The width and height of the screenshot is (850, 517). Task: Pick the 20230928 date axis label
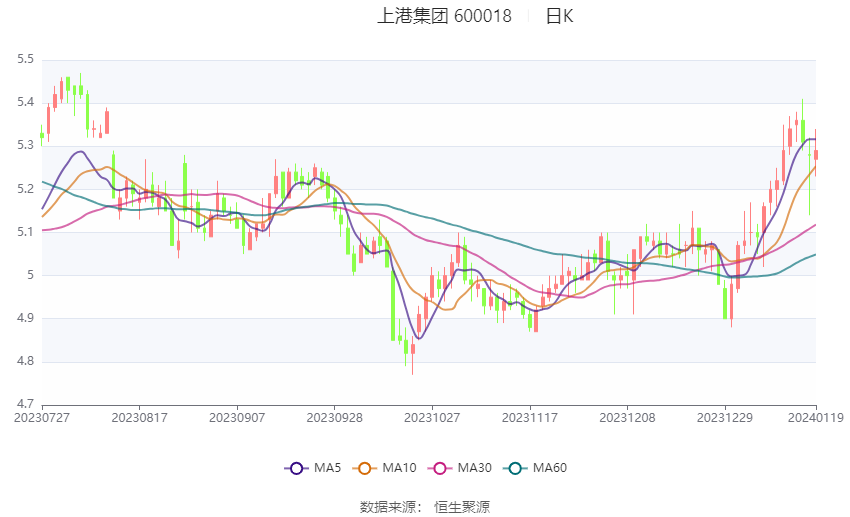[x=334, y=417]
